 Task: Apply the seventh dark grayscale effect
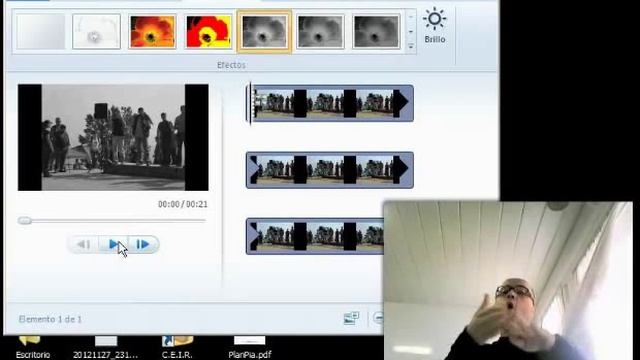tap(376, 32)
